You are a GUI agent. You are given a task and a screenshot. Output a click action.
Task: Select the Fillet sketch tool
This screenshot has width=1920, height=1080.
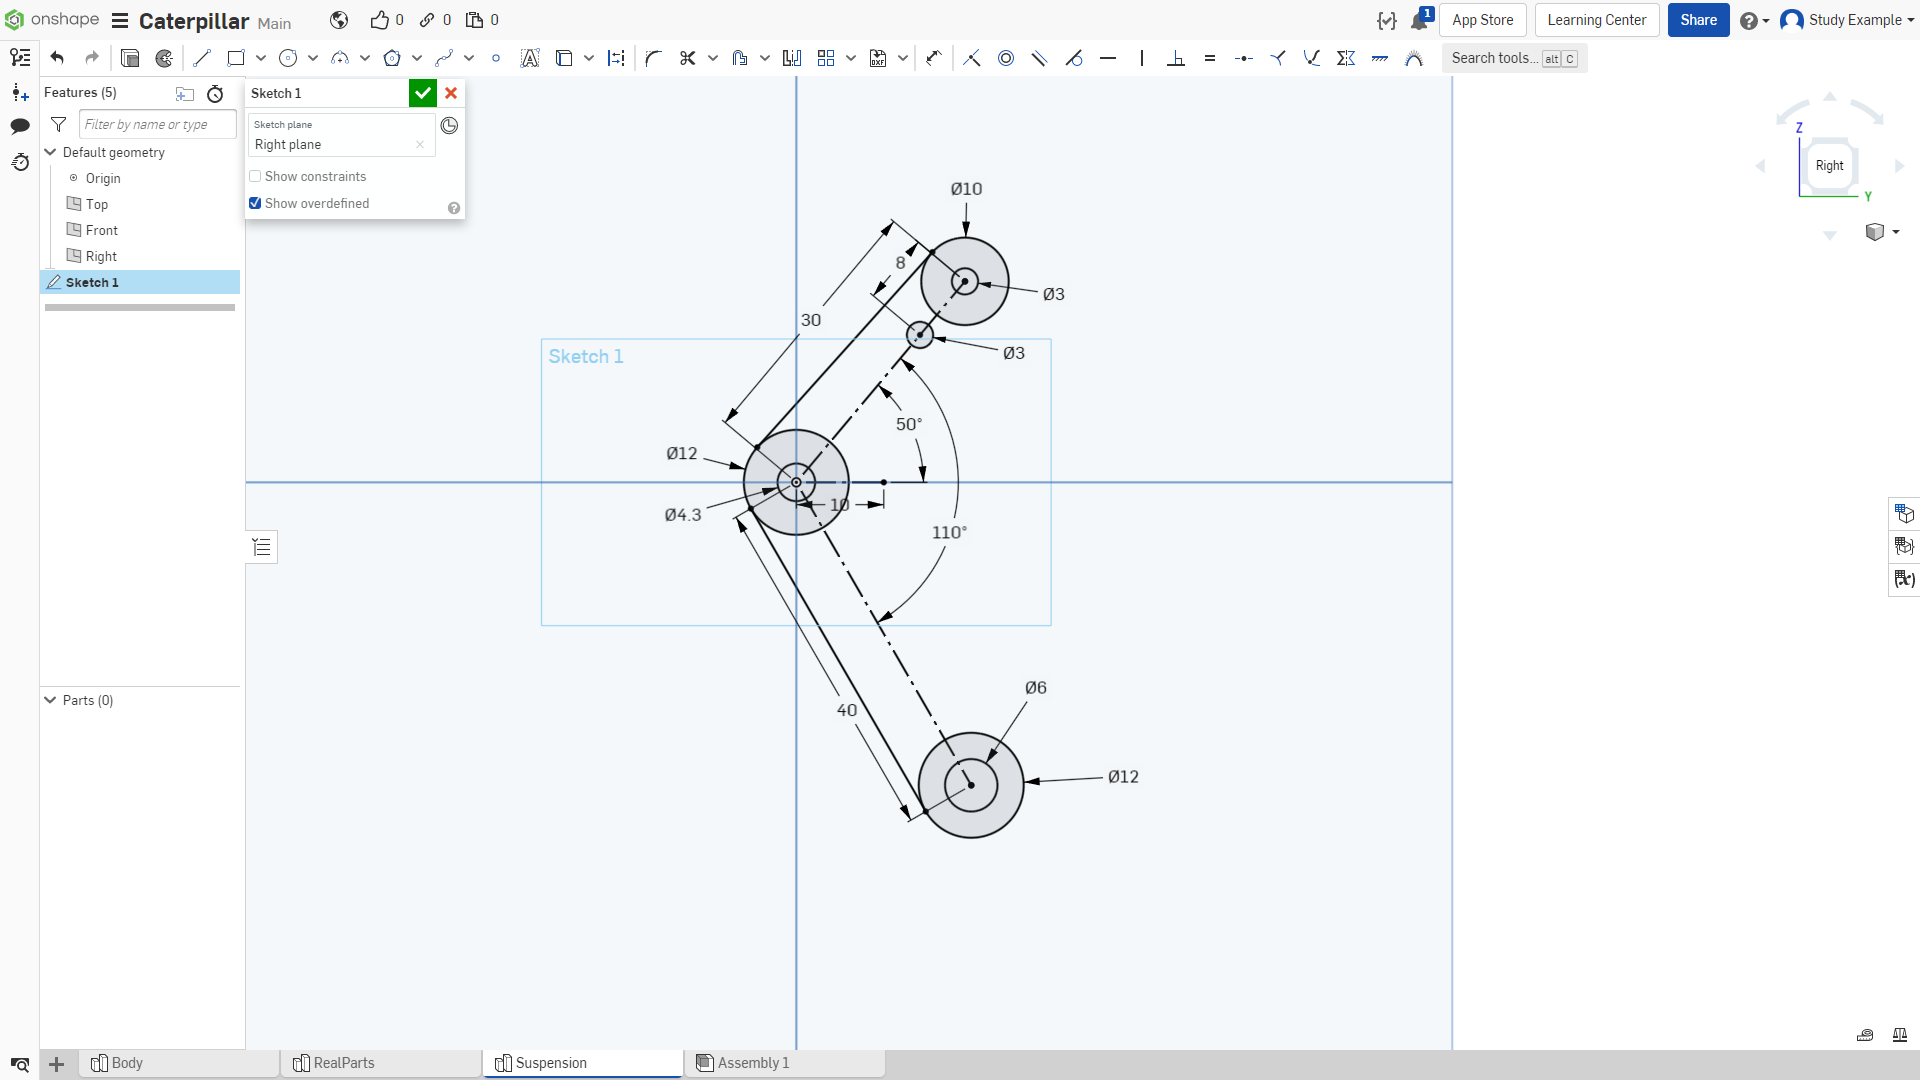click(654, 58)
